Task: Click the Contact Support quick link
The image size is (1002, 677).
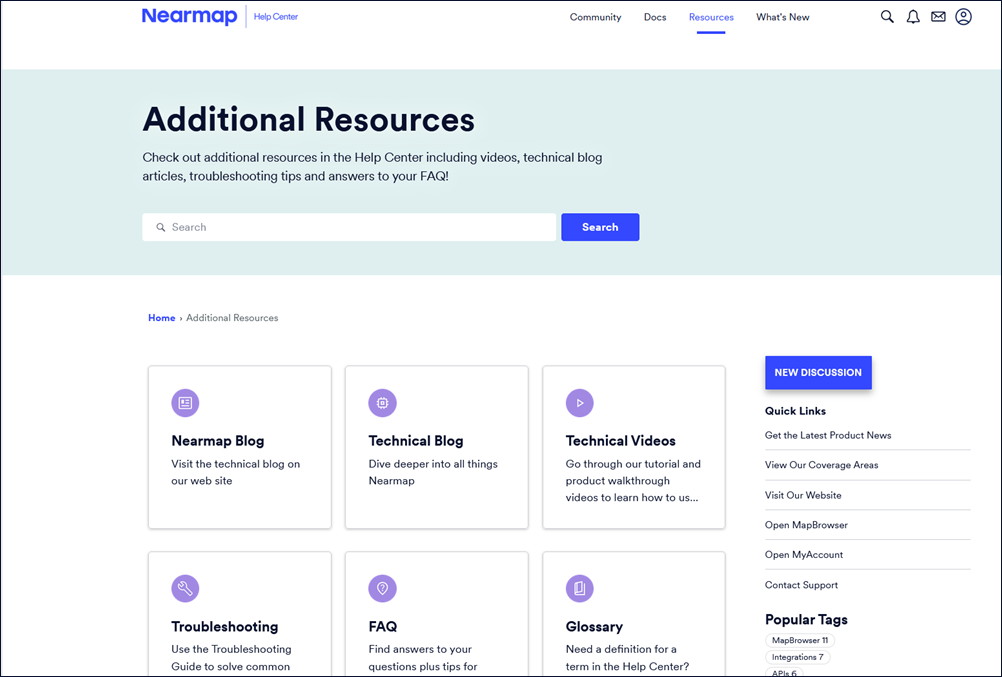Action: click(x=801, y=585)
